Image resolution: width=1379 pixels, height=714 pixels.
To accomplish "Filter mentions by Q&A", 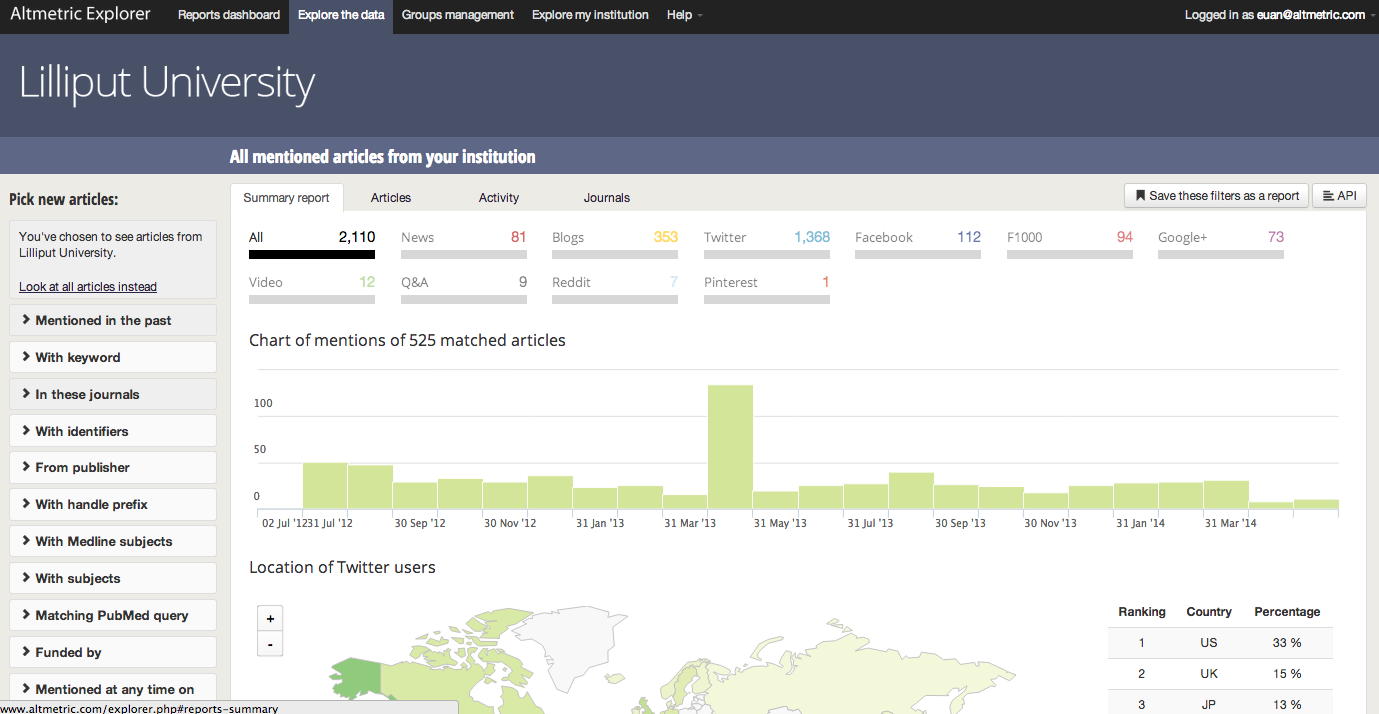I will (x=463, y=288).
